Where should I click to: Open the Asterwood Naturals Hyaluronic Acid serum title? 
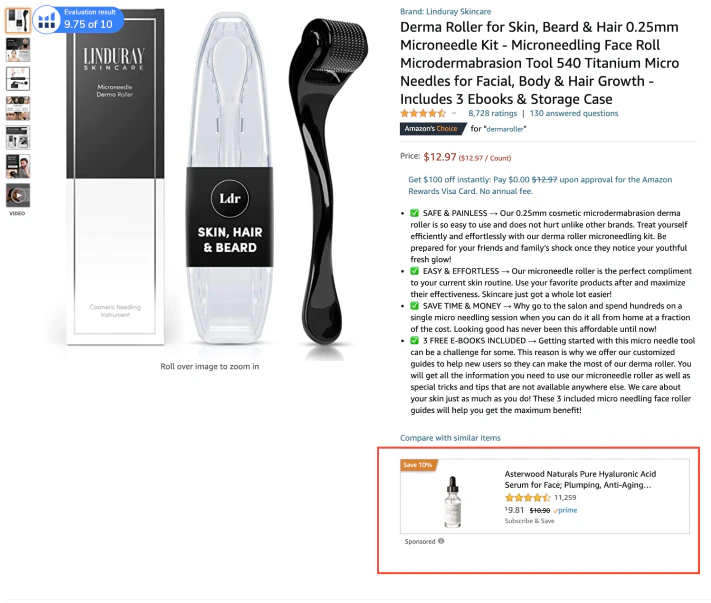[x=580, y=479]
